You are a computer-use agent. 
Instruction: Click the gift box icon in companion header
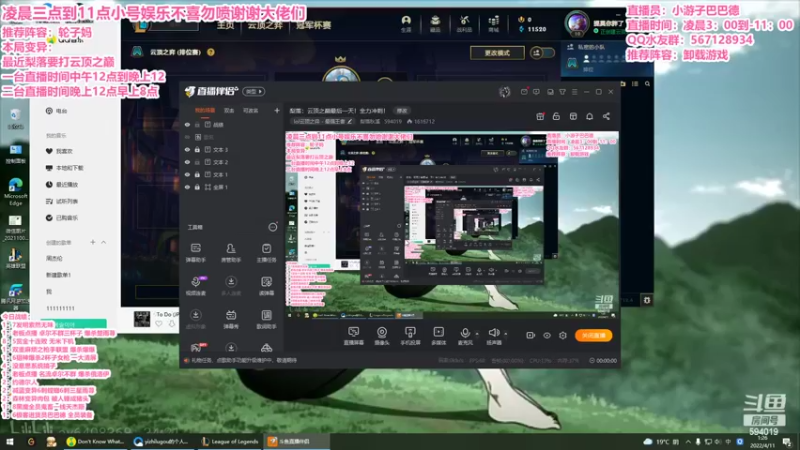tap(540, 116)
